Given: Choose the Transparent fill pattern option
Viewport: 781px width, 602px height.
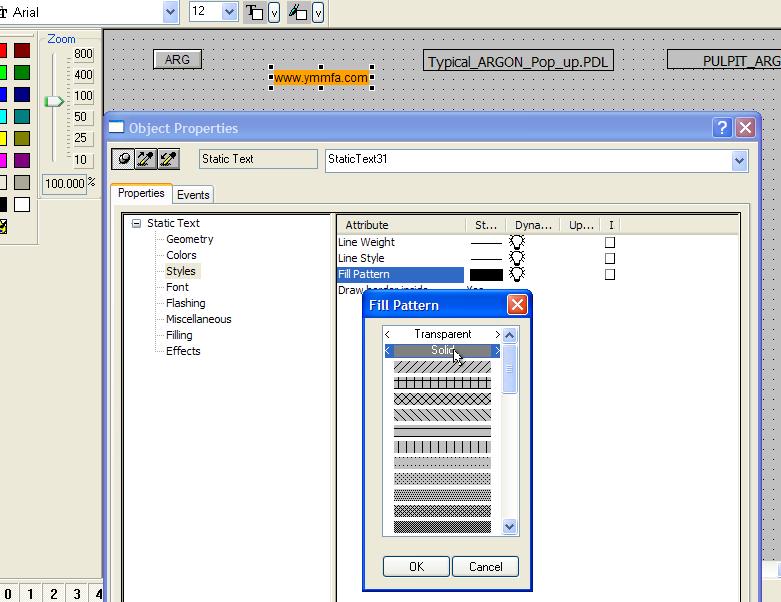Looking at the screenshot, I should click(x=442, y=334).
